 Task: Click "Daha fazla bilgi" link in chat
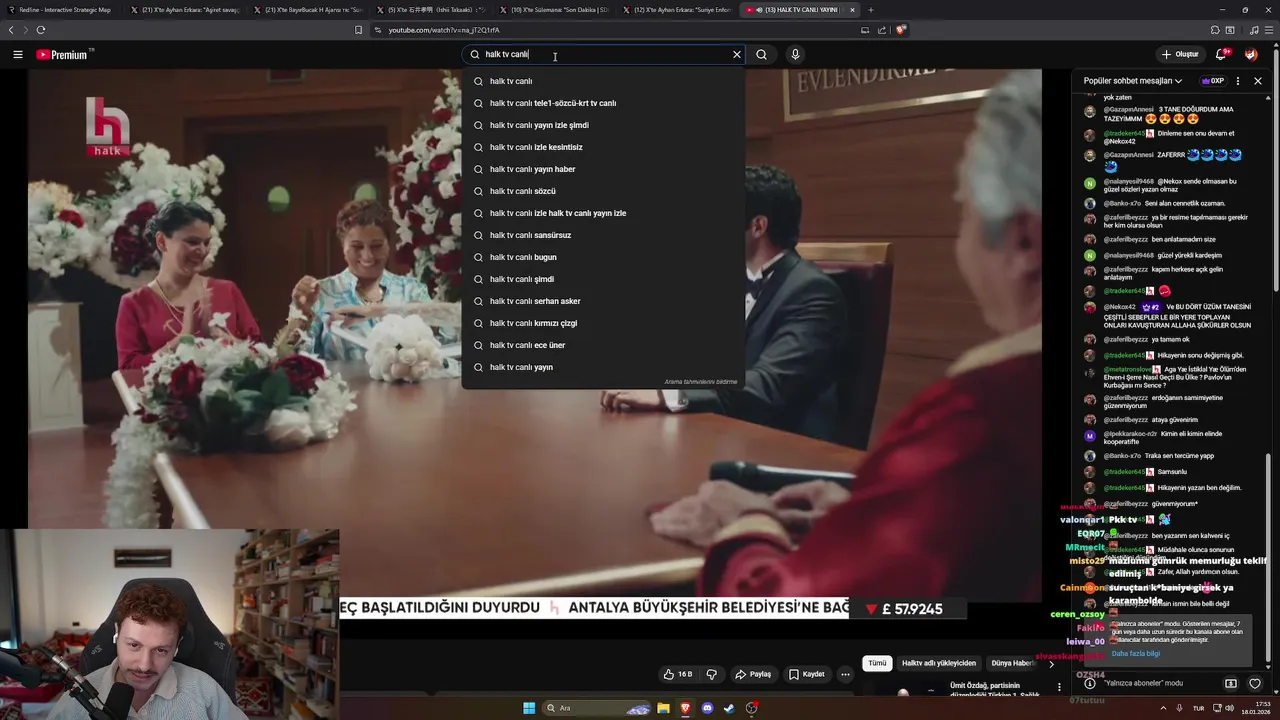(x=1136, y=654)
